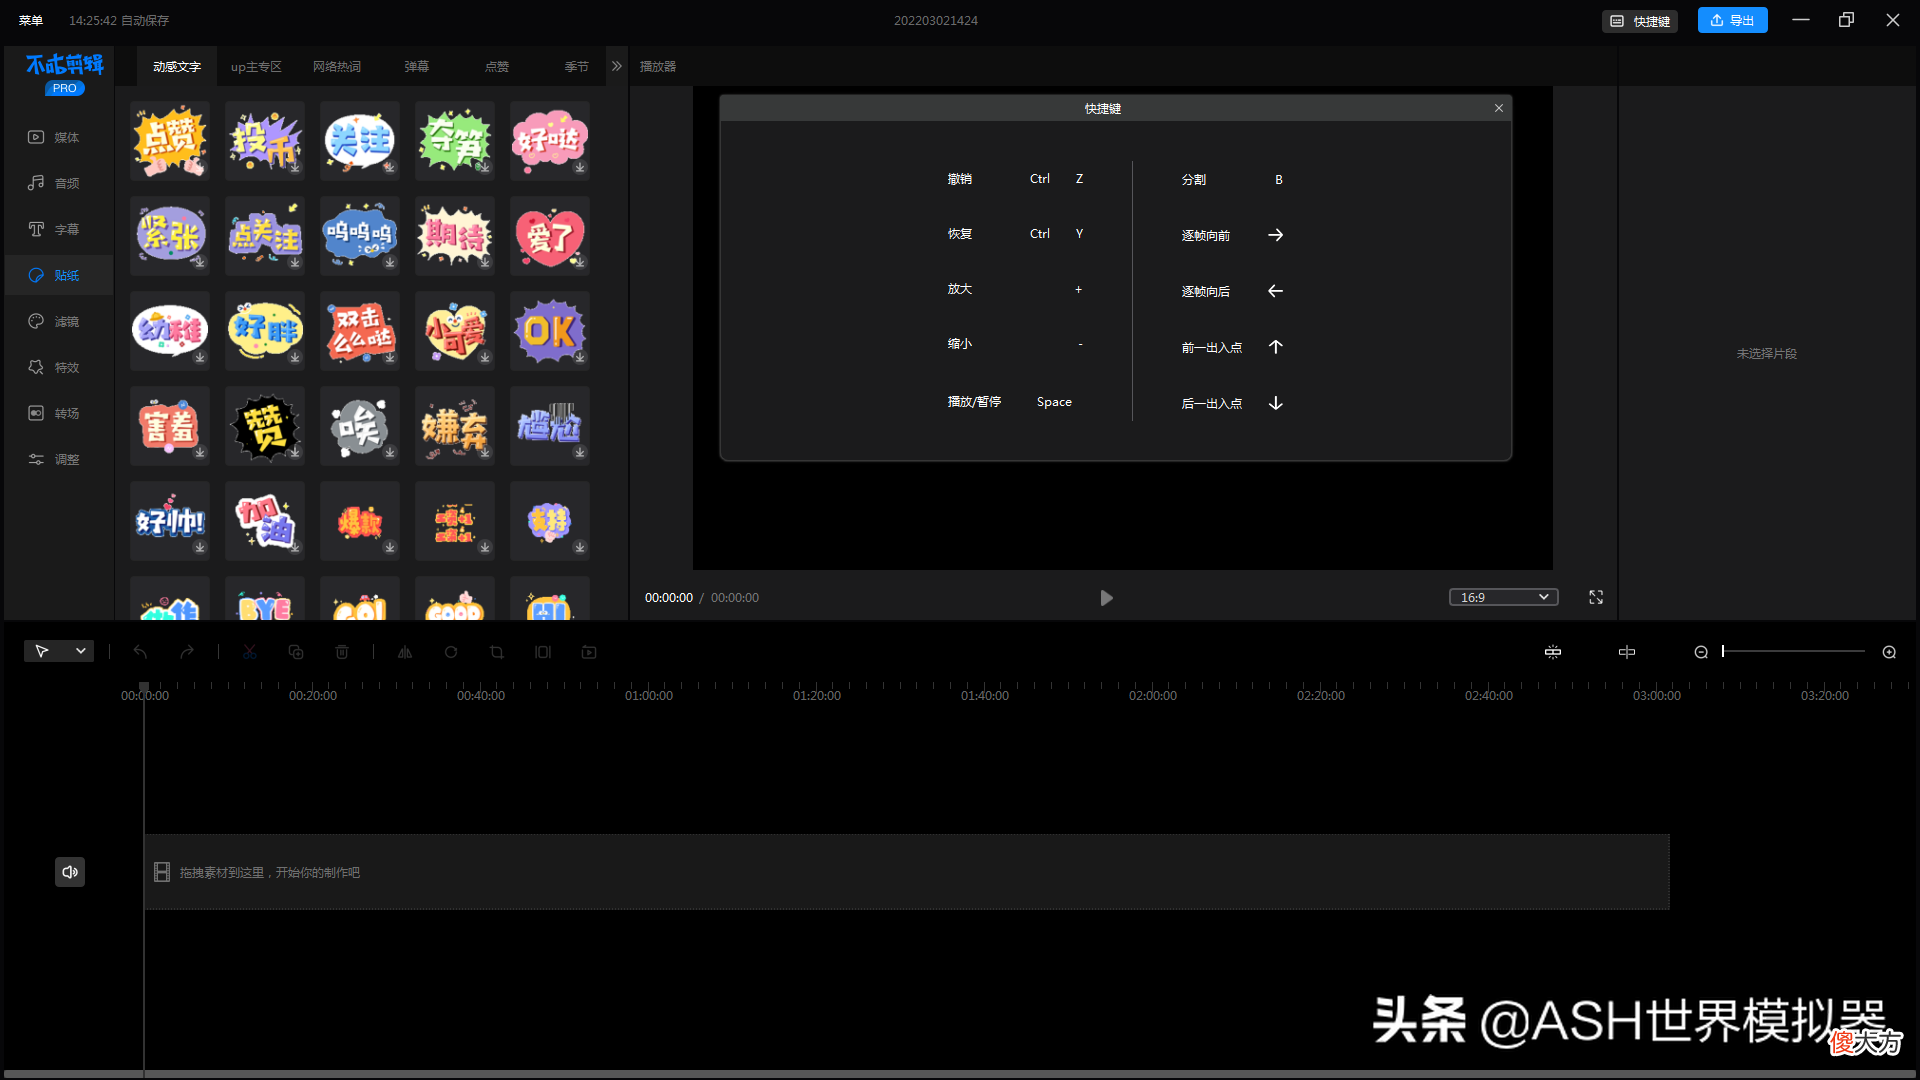Select the 呜呜呜 sticker thumbnail
Image resolution: width=1920 pixels, height=1080 pixels.
click(x=360, y=235)
